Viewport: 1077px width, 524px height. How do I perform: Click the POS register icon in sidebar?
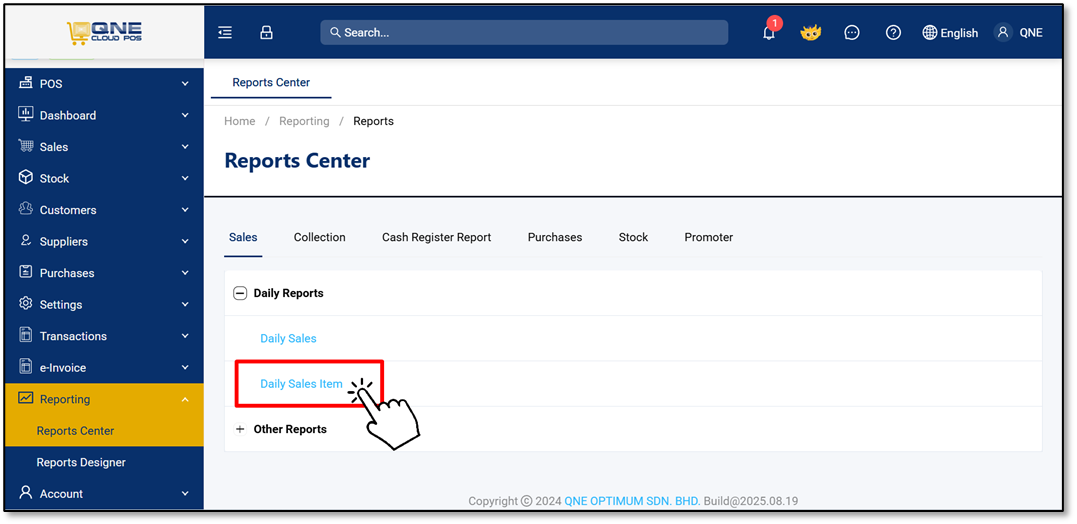pyautogui.click(x=25, y=83)
